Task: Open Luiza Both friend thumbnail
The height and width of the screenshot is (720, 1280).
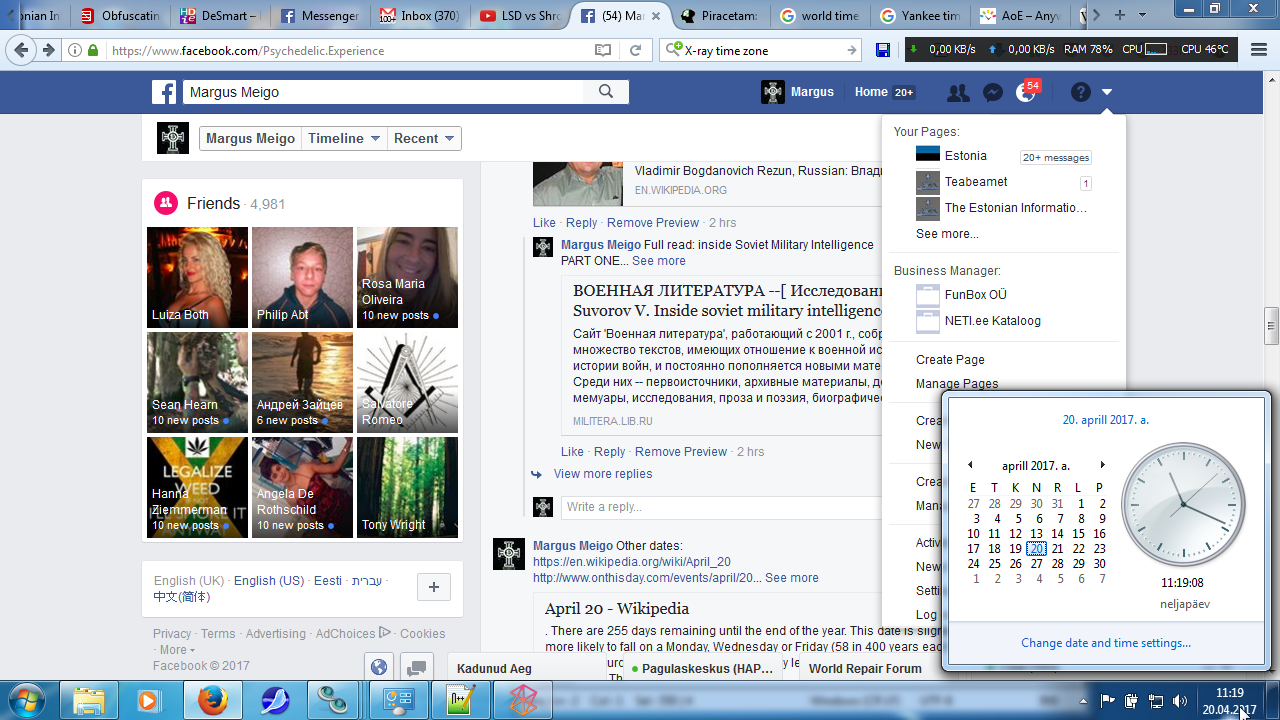Action: 197,277
